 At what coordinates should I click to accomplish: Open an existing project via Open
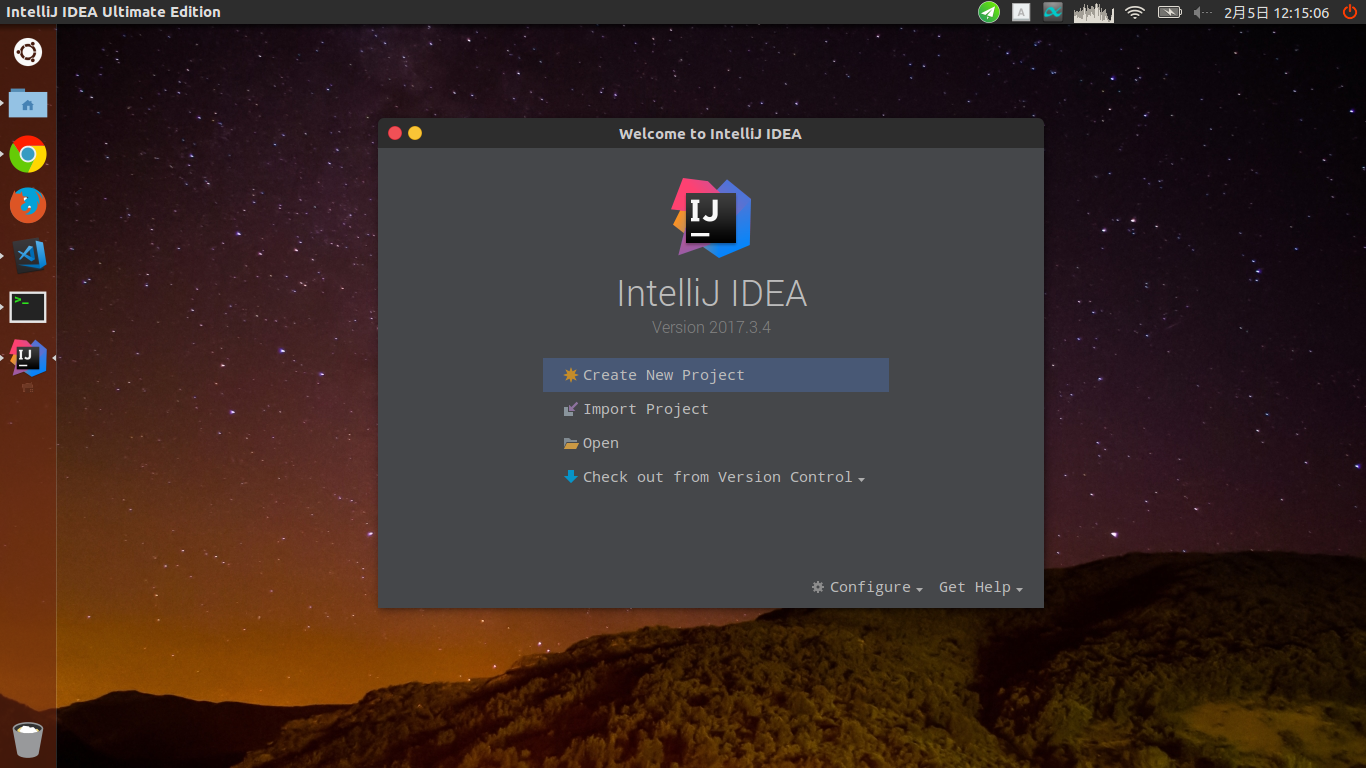(x=600, y=443)
